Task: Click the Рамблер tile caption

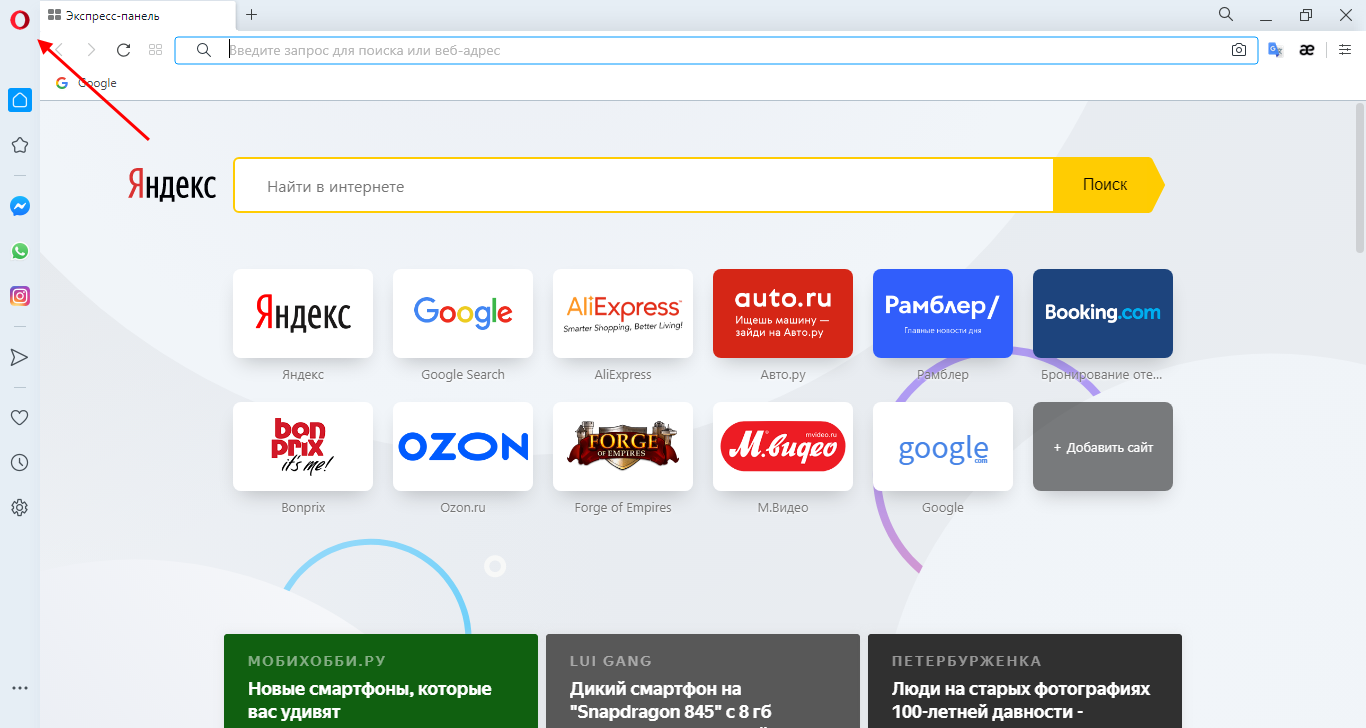Action: (943, 375)
